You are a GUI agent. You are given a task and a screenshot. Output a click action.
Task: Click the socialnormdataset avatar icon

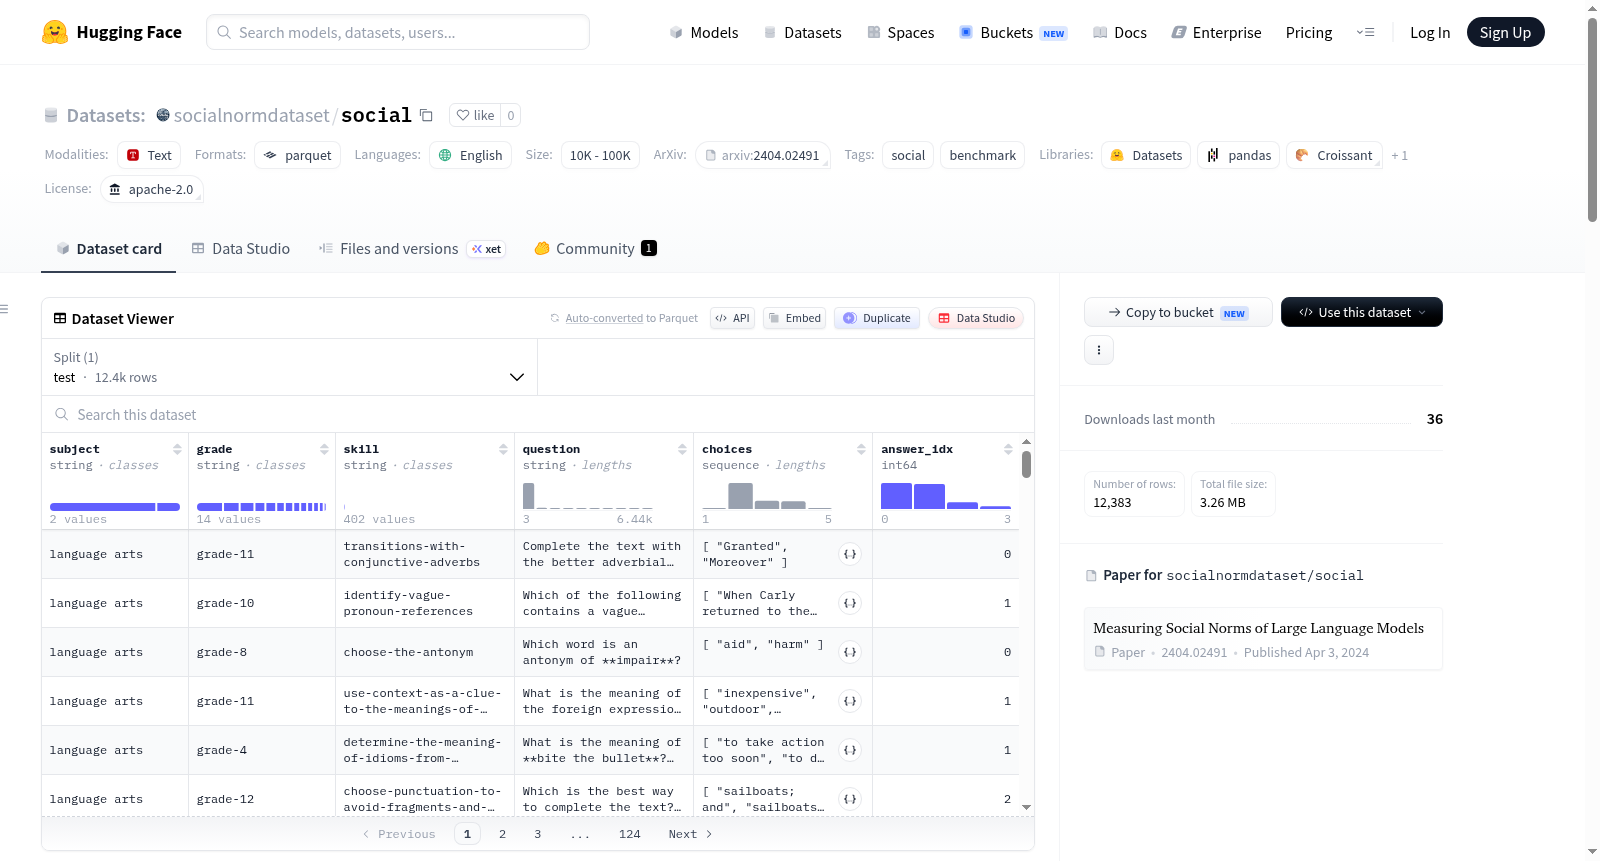(x=163, y=115)
